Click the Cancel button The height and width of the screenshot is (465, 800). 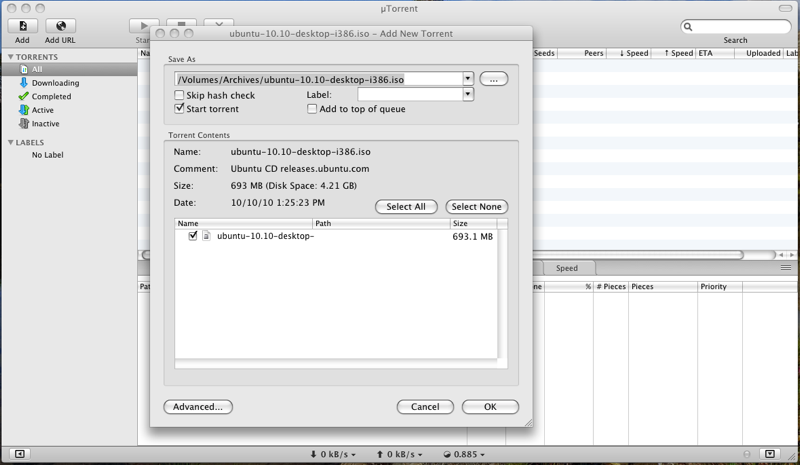425,407
